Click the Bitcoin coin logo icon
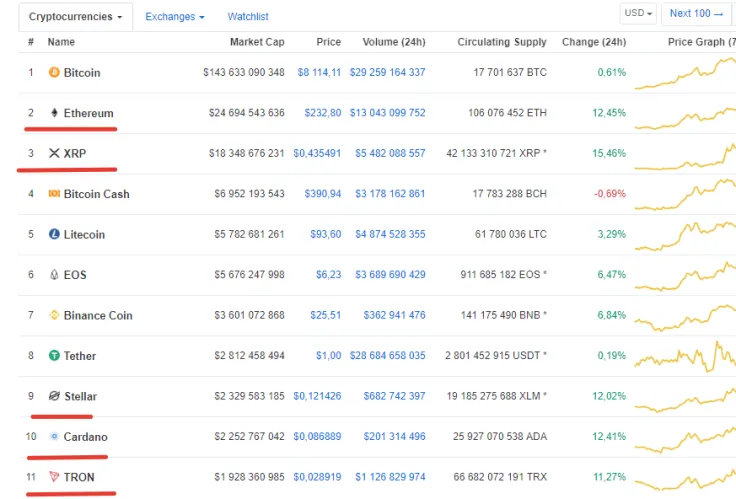This screenshot has height=499, width=736. 54,73
